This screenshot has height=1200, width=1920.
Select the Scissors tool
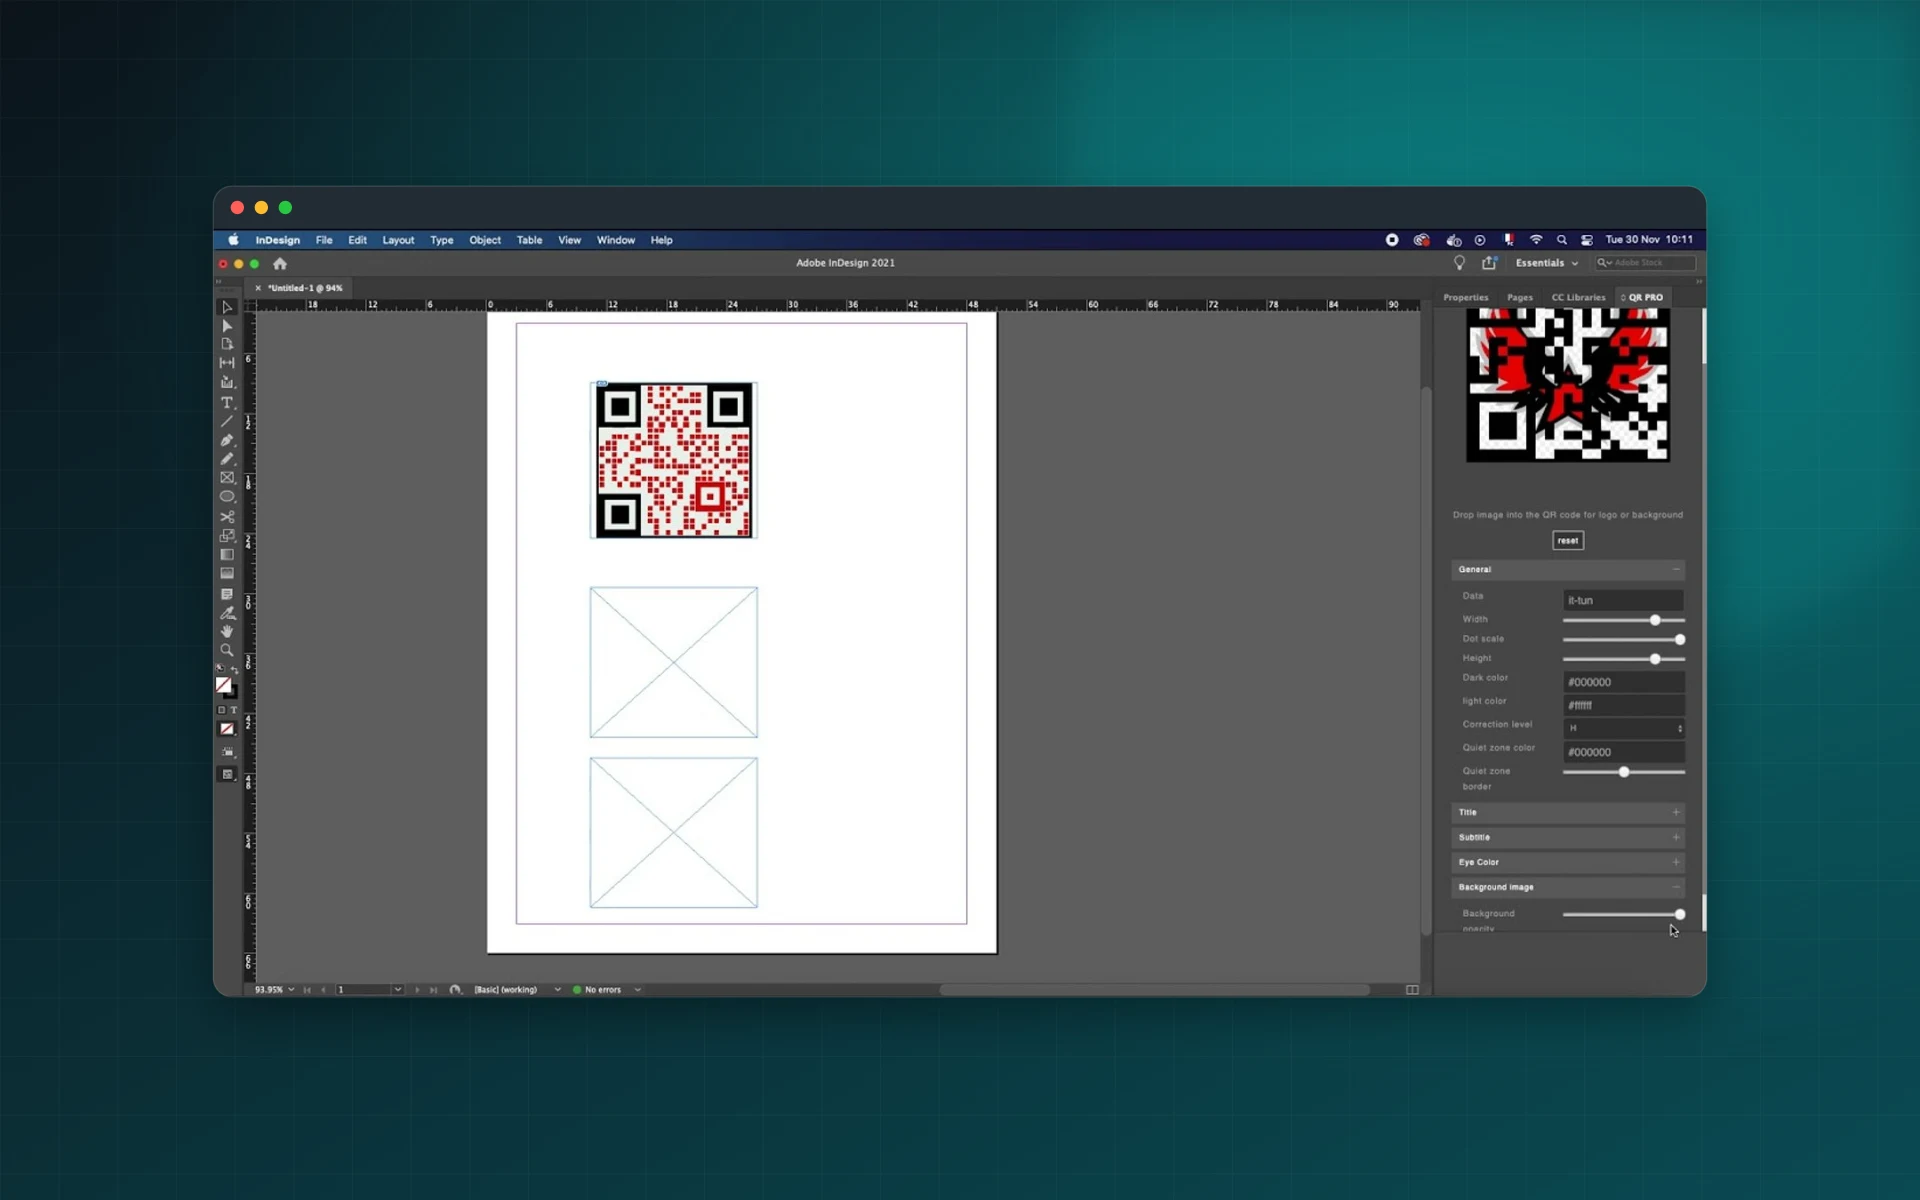[x=227, y=517]
